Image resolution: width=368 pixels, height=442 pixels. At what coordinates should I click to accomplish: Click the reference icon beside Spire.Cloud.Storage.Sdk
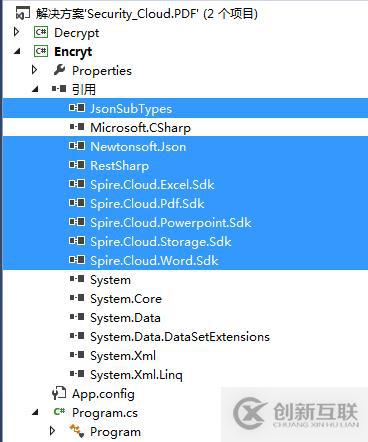[77, 241]
